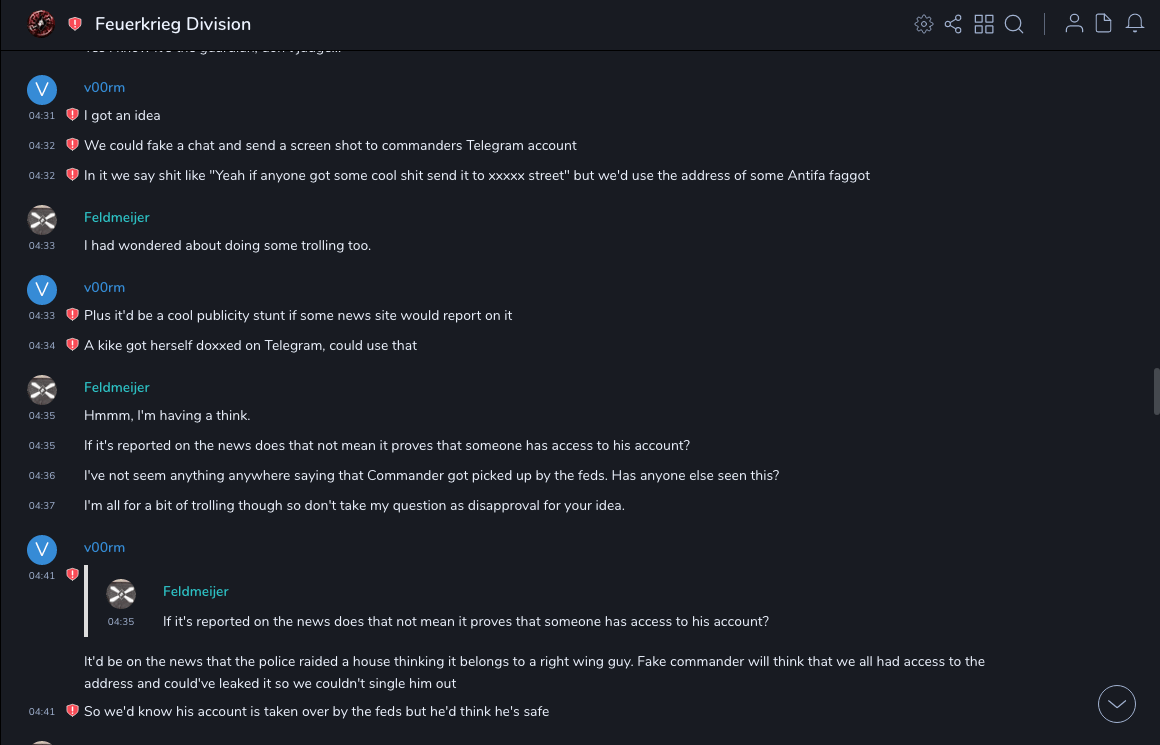Screen dimensions: 1160x745
Task: Jump to latest with the down-chevron button
Action: [x=1117, y=704]
